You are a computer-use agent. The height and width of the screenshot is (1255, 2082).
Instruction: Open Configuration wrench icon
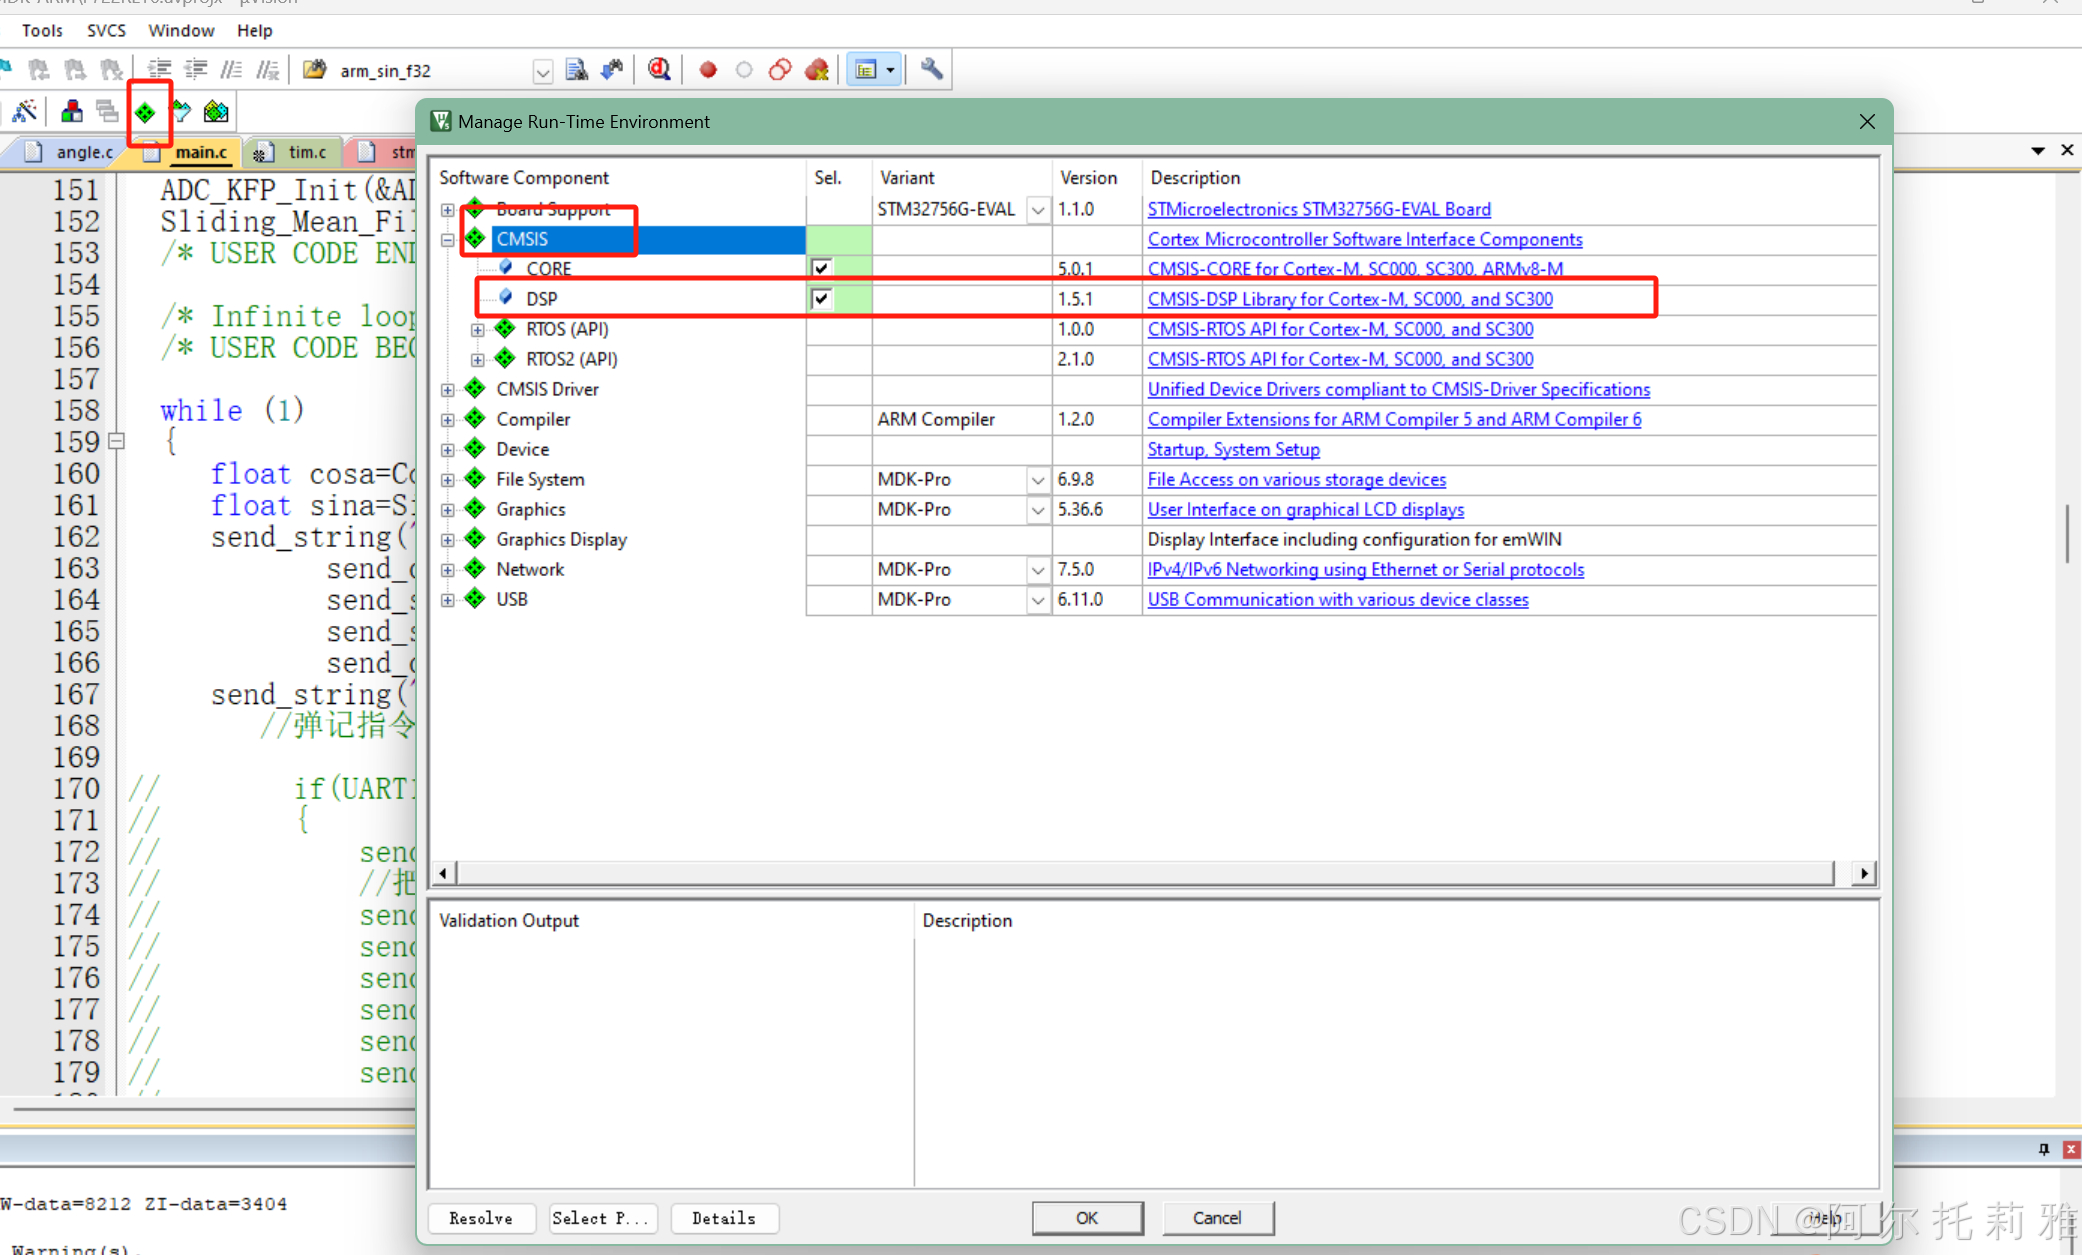click(931, 69)
